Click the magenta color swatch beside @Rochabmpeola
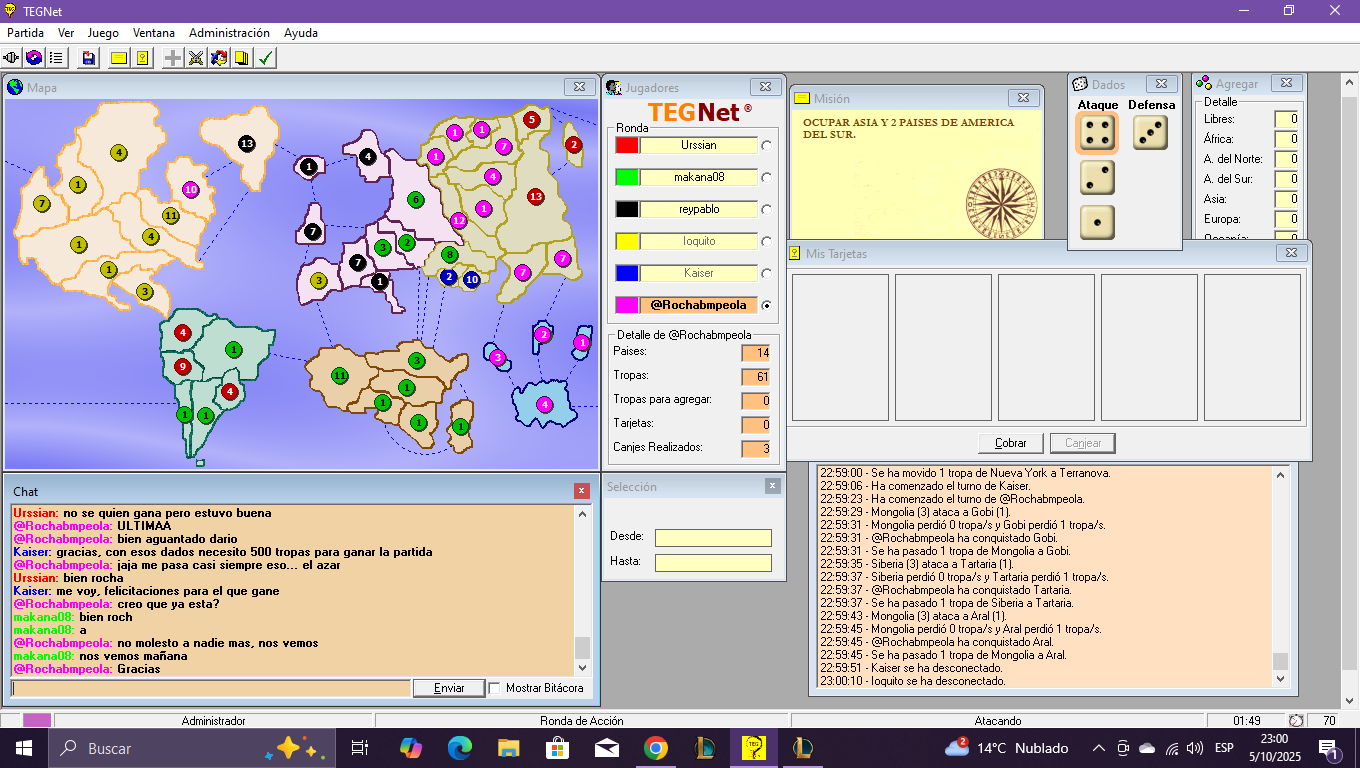Screen dimensions: 1360x768 [627, 305]
